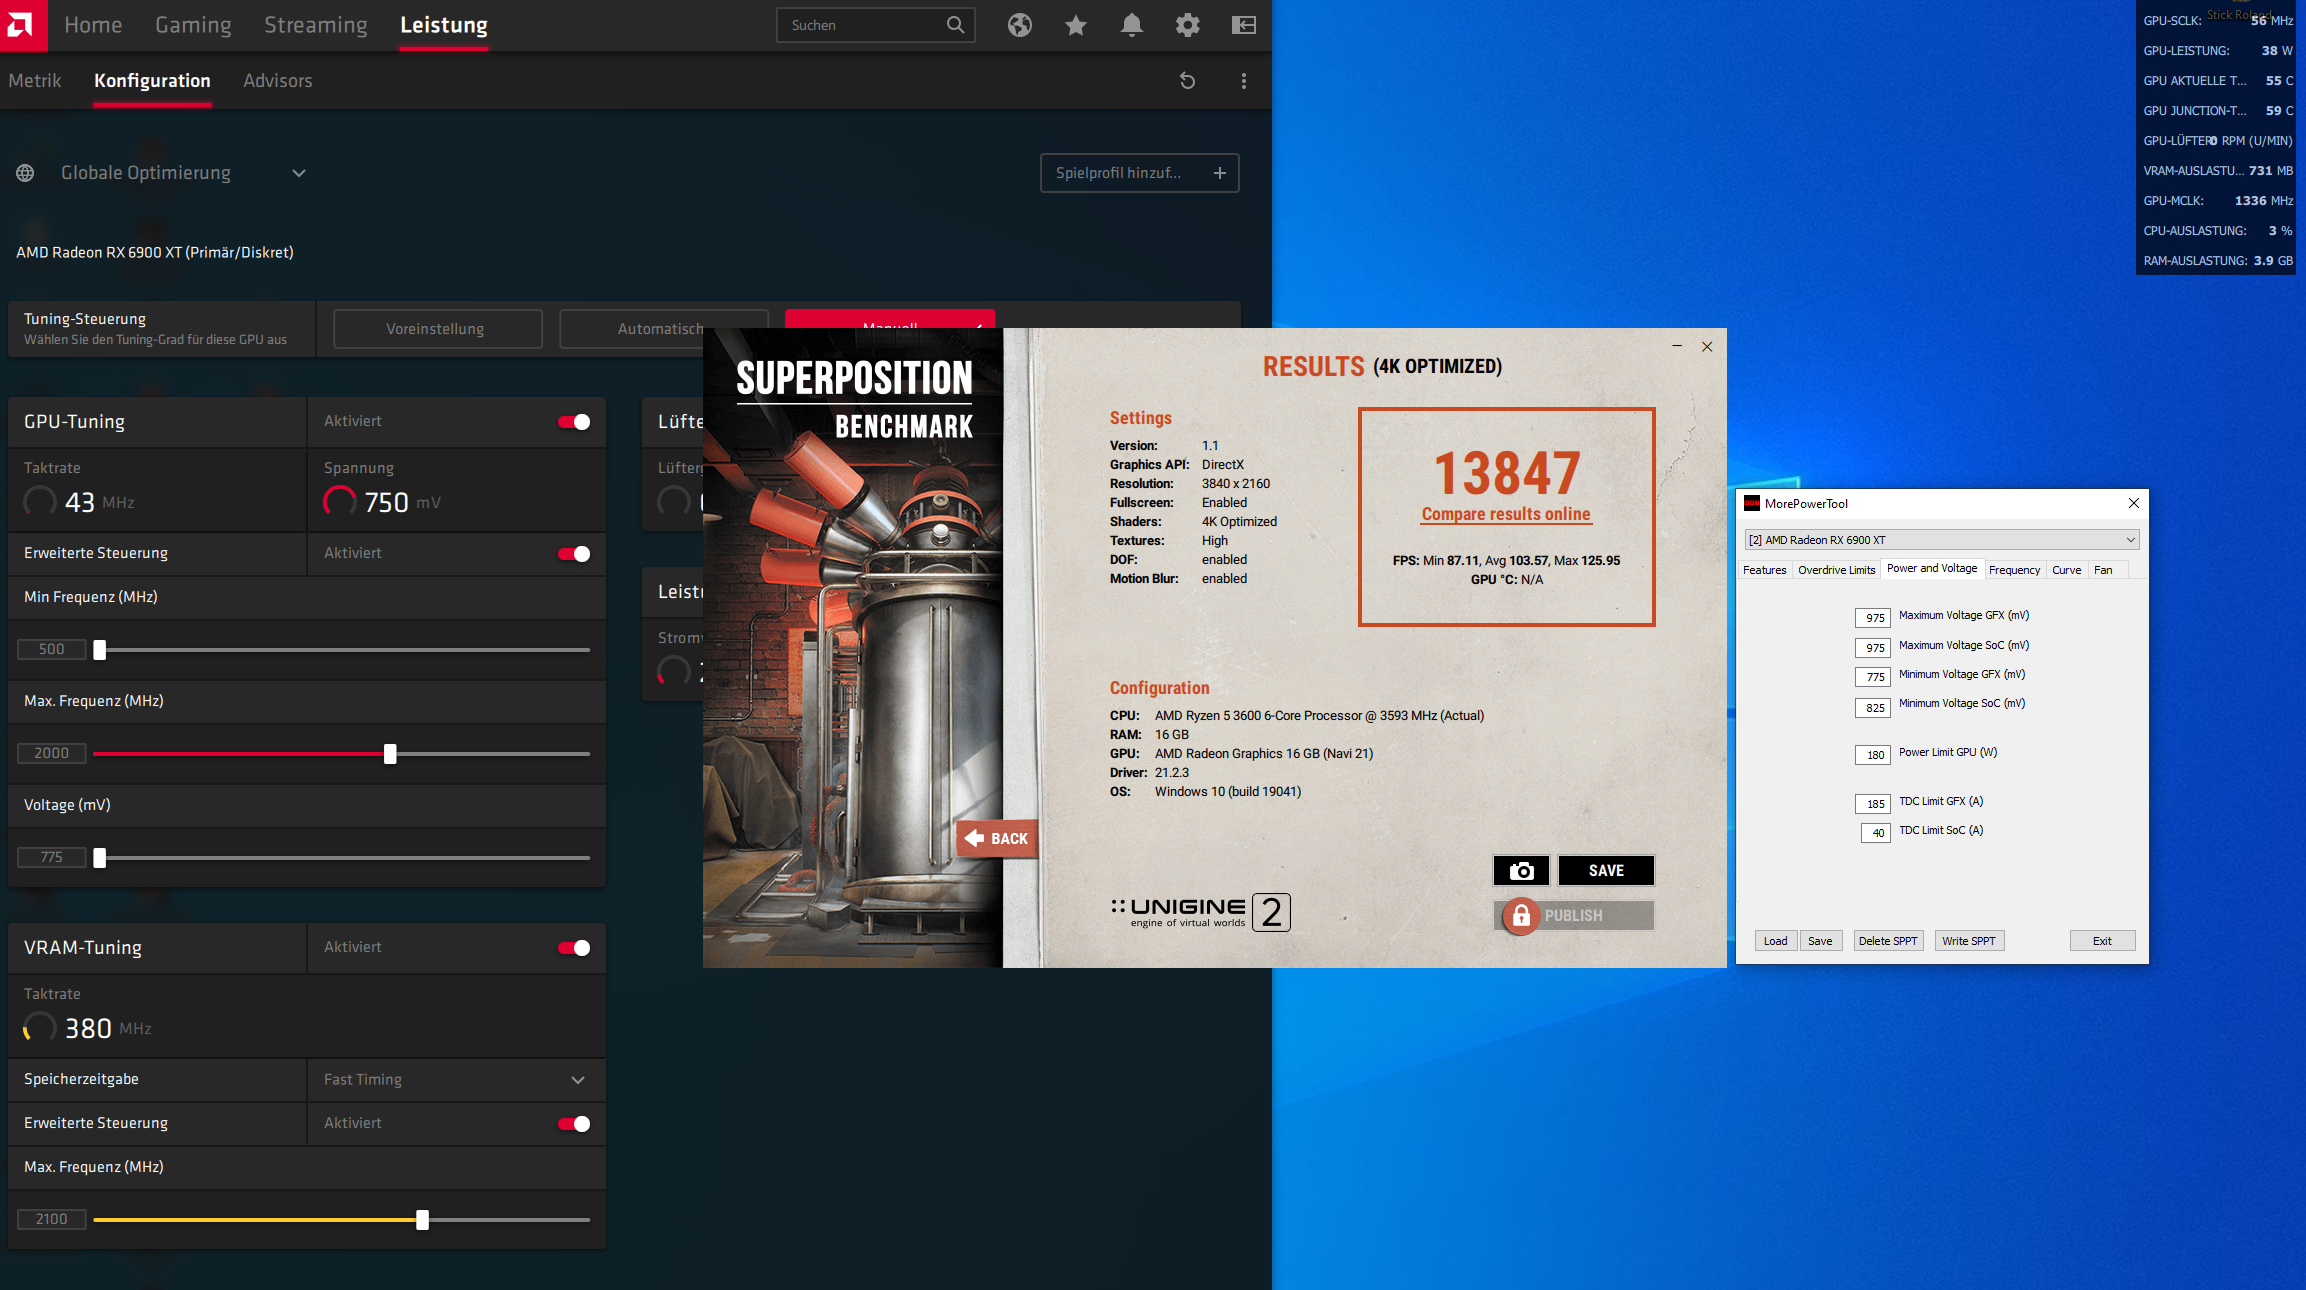The width and height of the screenshot is (2306, 1290).
Task: Click the AMD logo icon
Action: tap(22, 24)
